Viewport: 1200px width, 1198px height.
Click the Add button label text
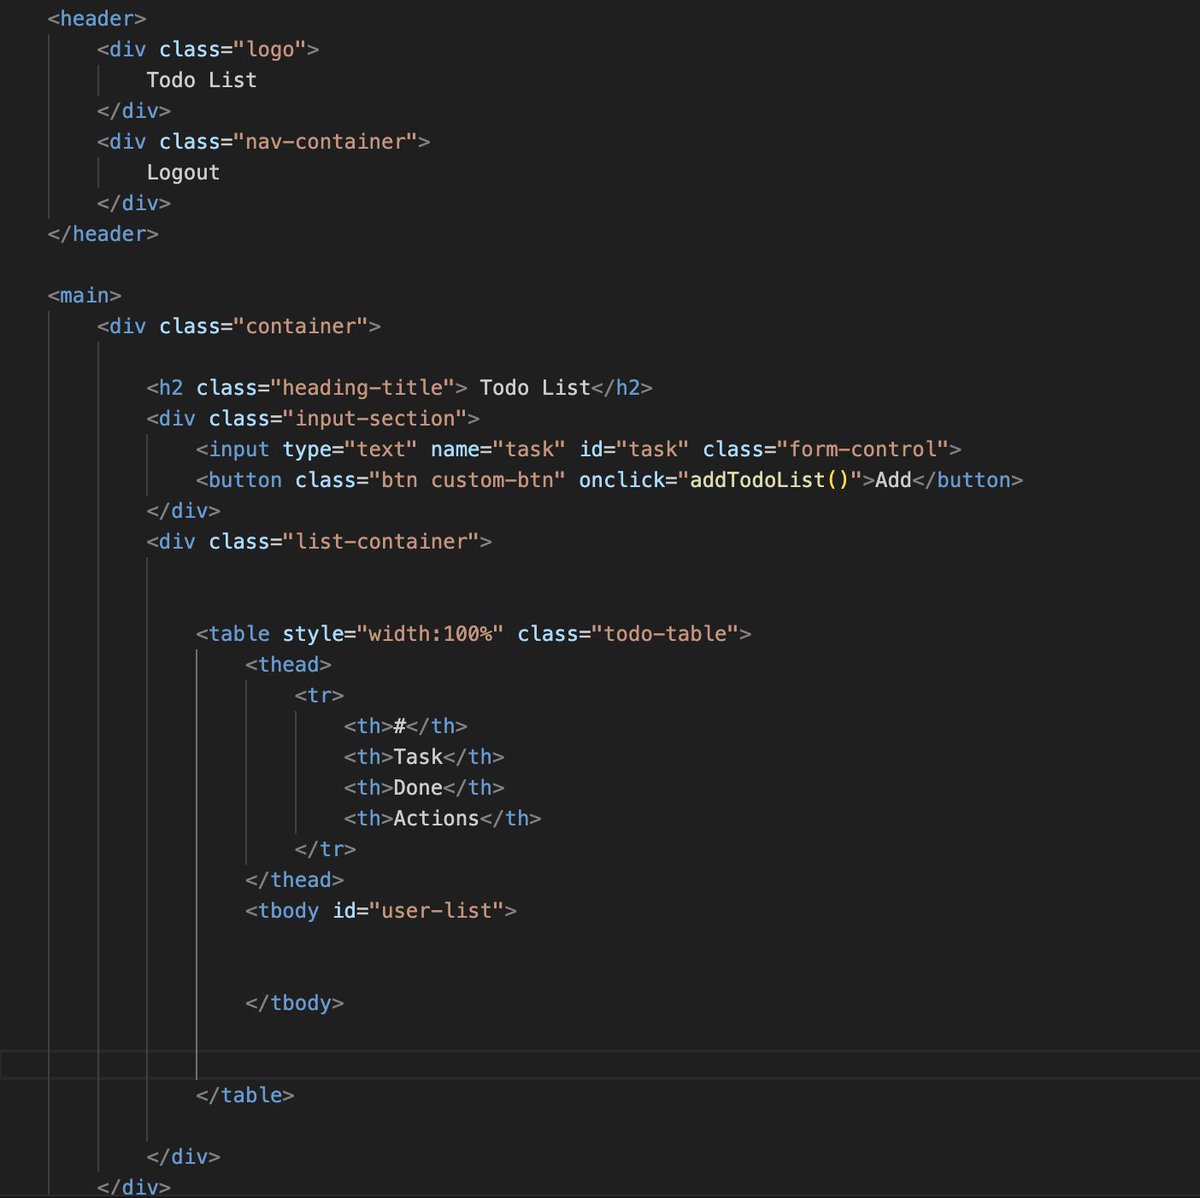[894, 480]
